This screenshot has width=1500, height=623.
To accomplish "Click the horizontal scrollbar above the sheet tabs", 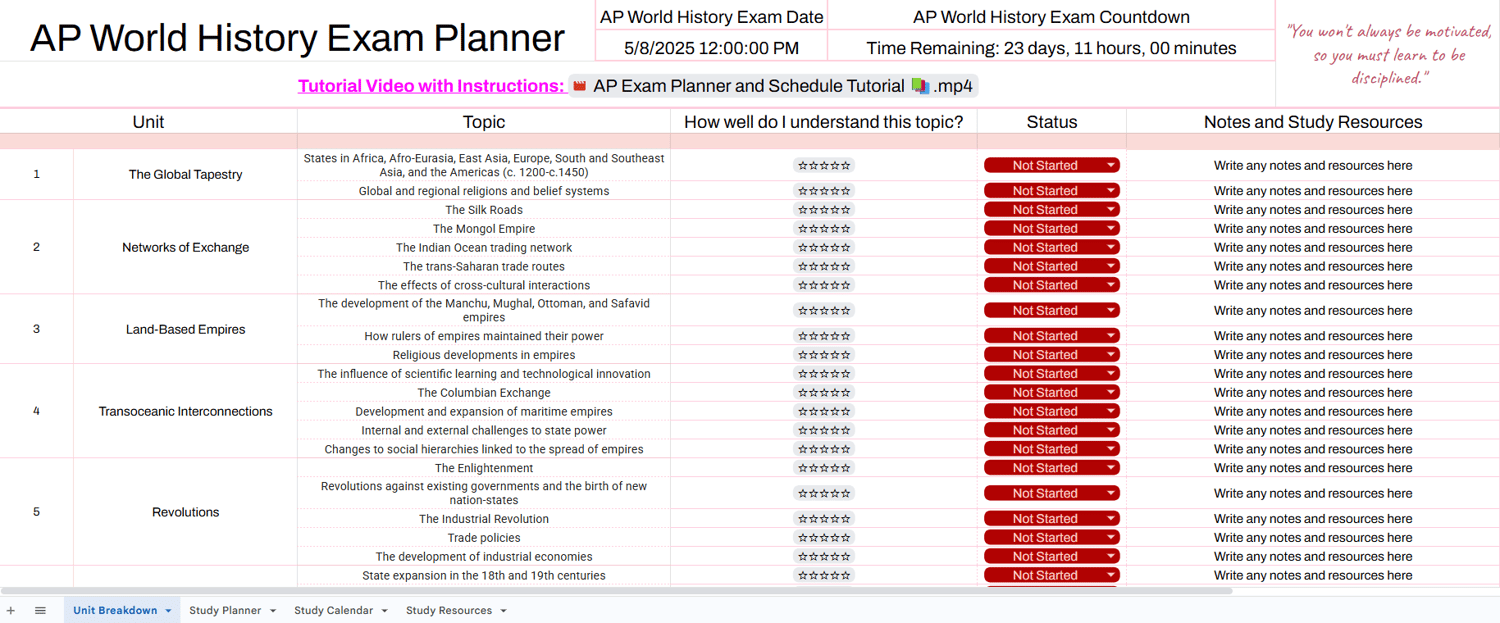I will (x=616, y=591).
